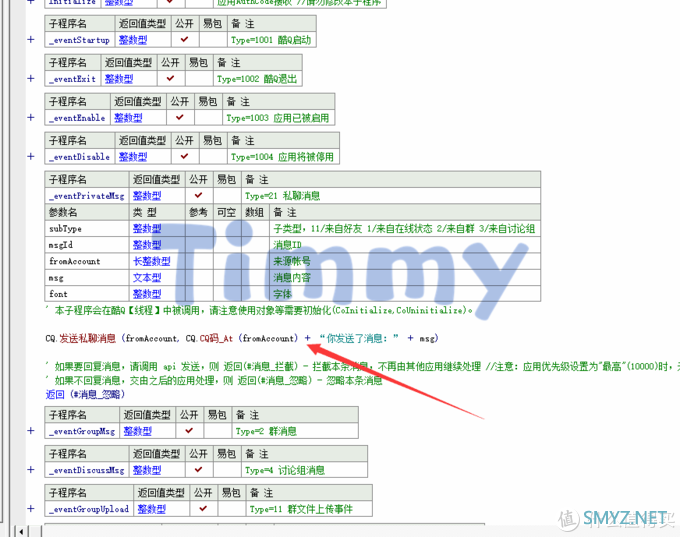Select the fromAccount parameter name cell
Screen dimensions: 680x537
[87, 261]
